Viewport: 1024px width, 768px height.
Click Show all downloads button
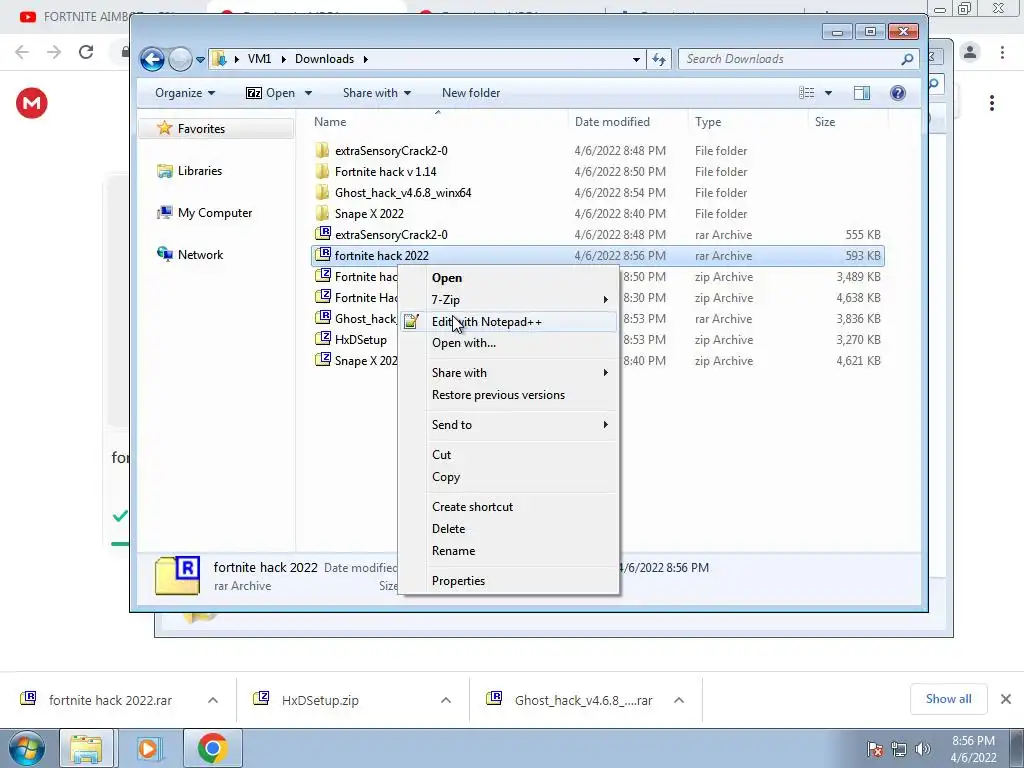click(x=948, y=699)
